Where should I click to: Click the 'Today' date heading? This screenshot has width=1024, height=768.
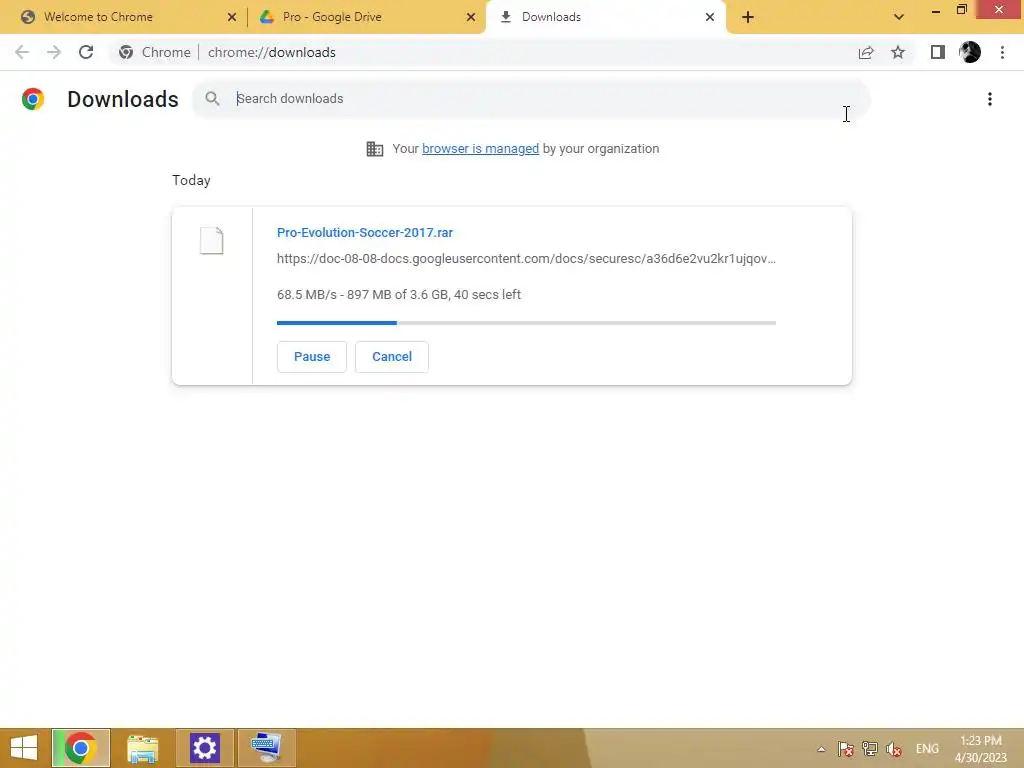pyautogui.click(x=191, y=180)
